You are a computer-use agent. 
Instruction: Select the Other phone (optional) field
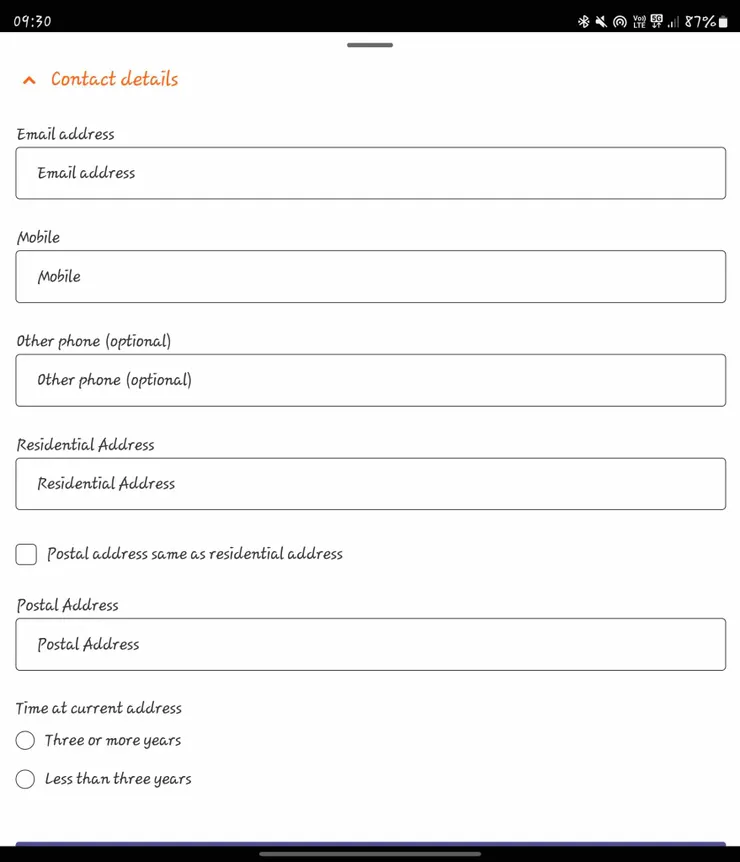[370, 380]
